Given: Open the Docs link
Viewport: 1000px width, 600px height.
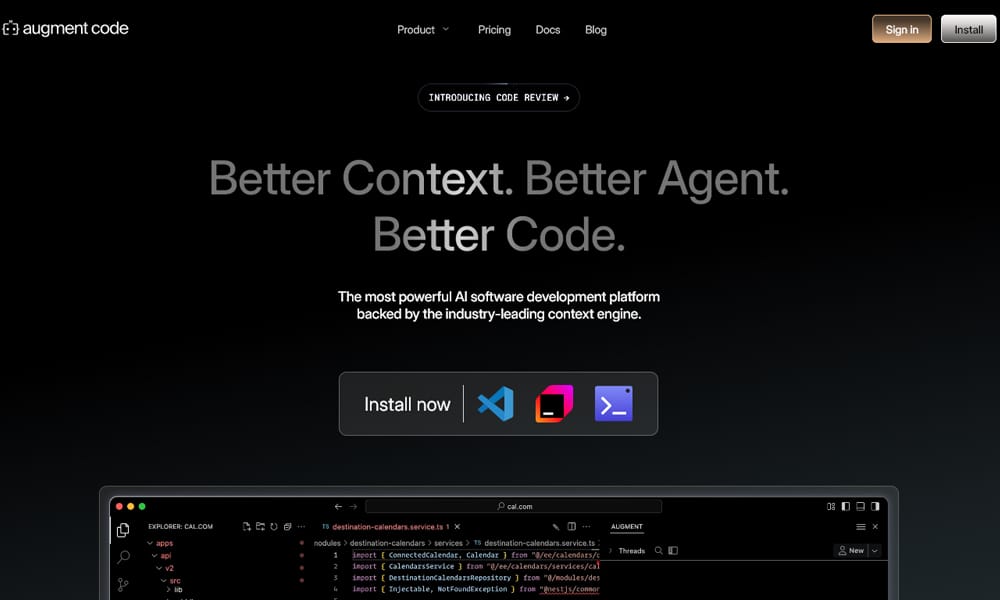Looking at the screenshot, I should [x=547, y=30].
